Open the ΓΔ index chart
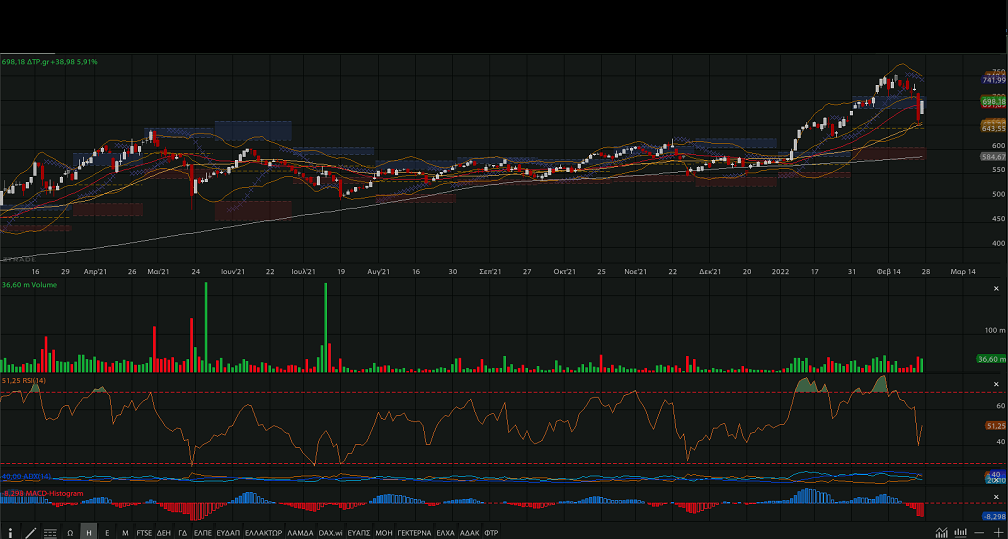Image resolution: width=1008 pixels, height=539 pixels. click(x=182, y=533)
